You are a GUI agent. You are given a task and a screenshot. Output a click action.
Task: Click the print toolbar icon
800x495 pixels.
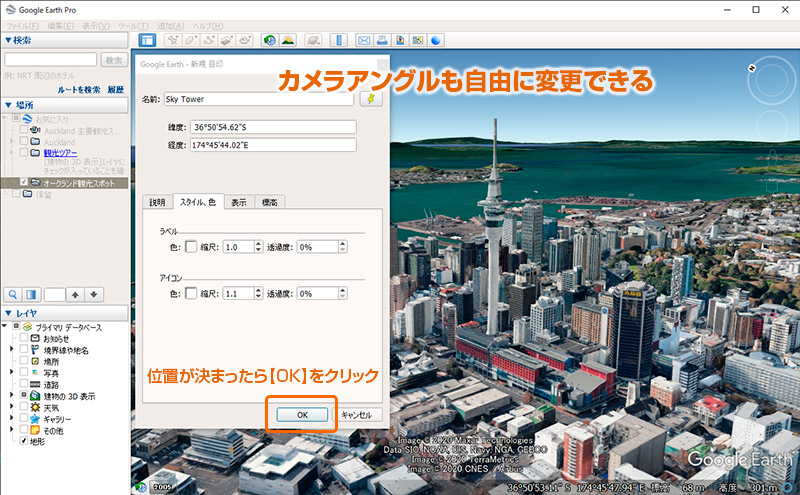coord(382,40)
